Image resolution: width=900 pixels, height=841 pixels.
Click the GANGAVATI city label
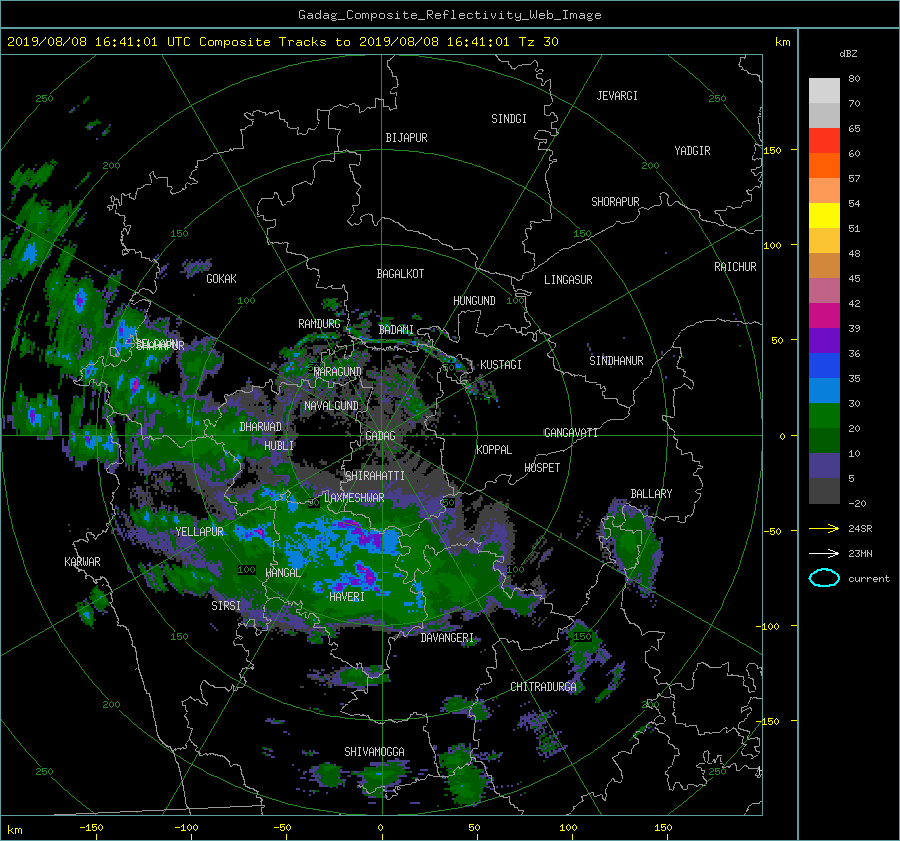571,433
